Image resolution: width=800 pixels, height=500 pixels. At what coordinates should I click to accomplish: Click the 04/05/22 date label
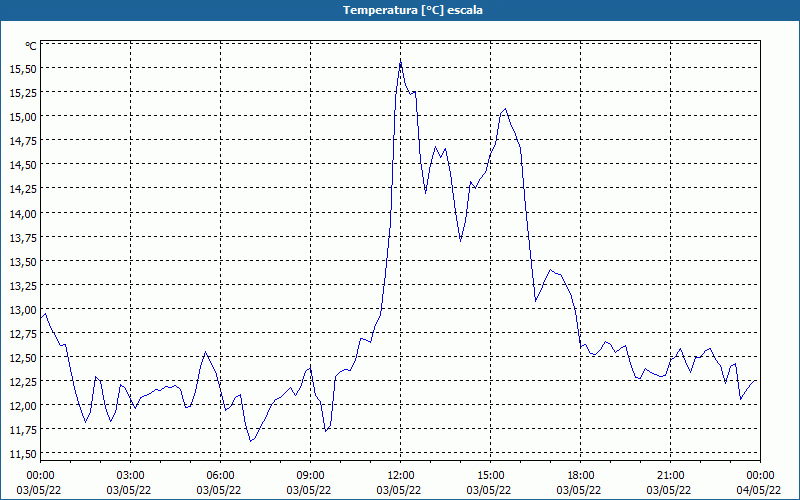758,490
